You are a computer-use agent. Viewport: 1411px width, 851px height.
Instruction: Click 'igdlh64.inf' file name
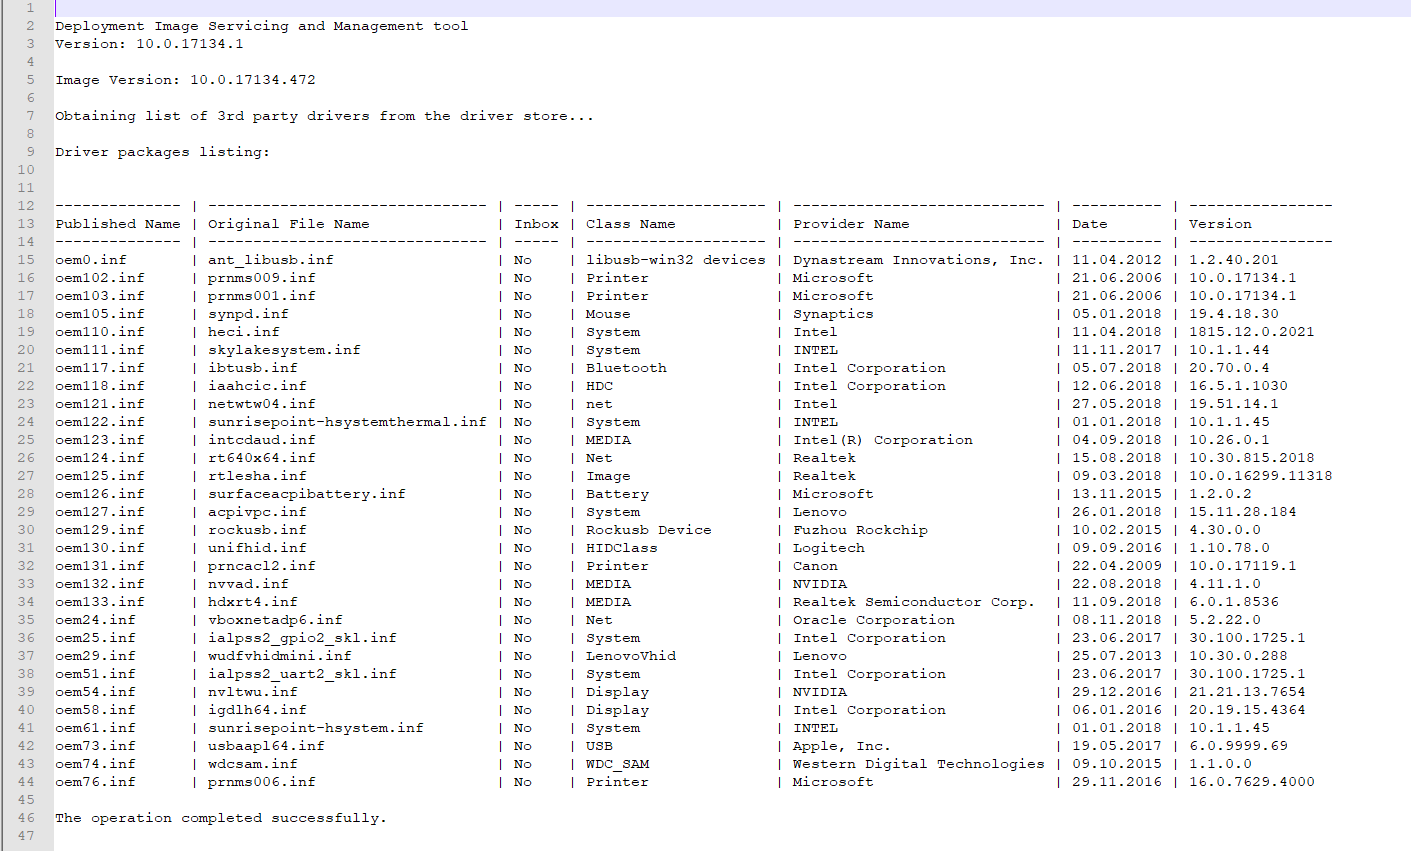(257, 710)
